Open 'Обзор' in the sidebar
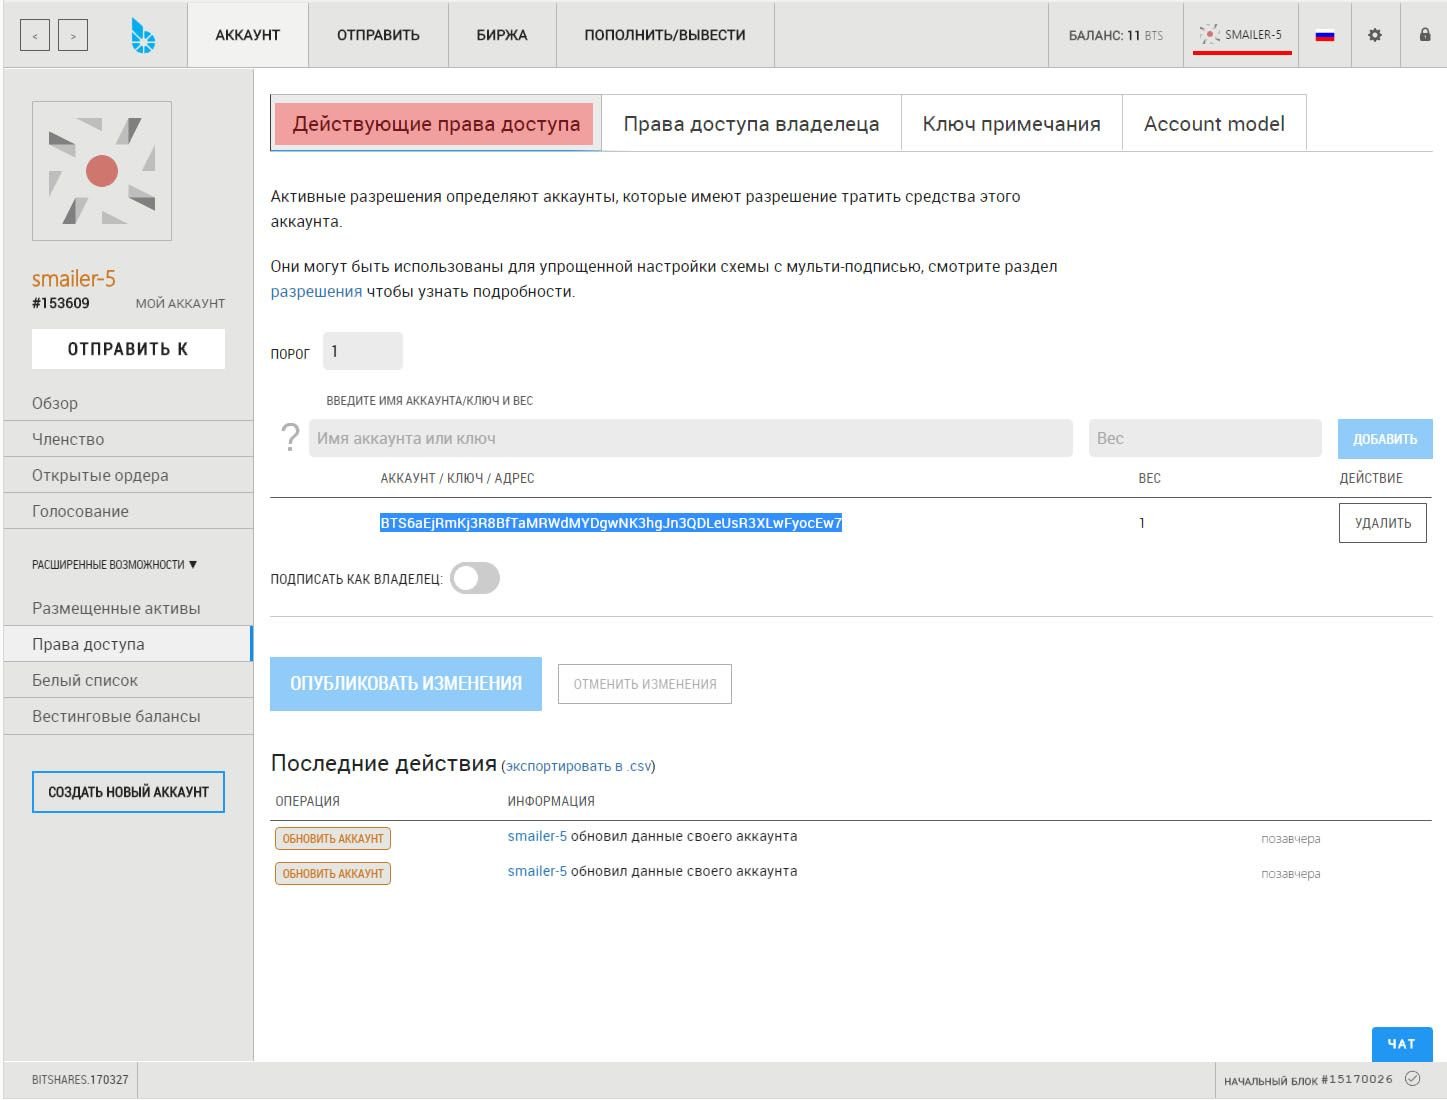Image resolution: width=1447 pixels, height=1100 pixels. pos(128,403)
